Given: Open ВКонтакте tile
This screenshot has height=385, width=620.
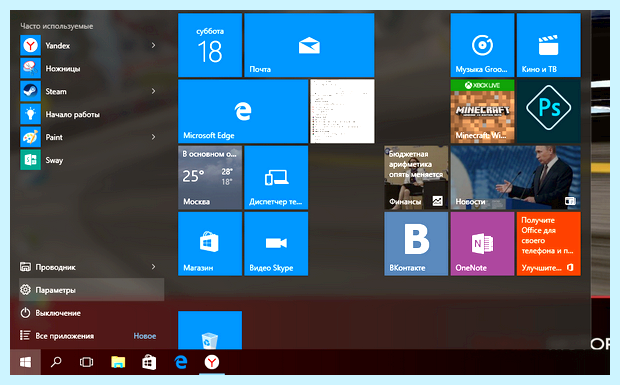Looking at the screenshot, I should tap(416, 243).
